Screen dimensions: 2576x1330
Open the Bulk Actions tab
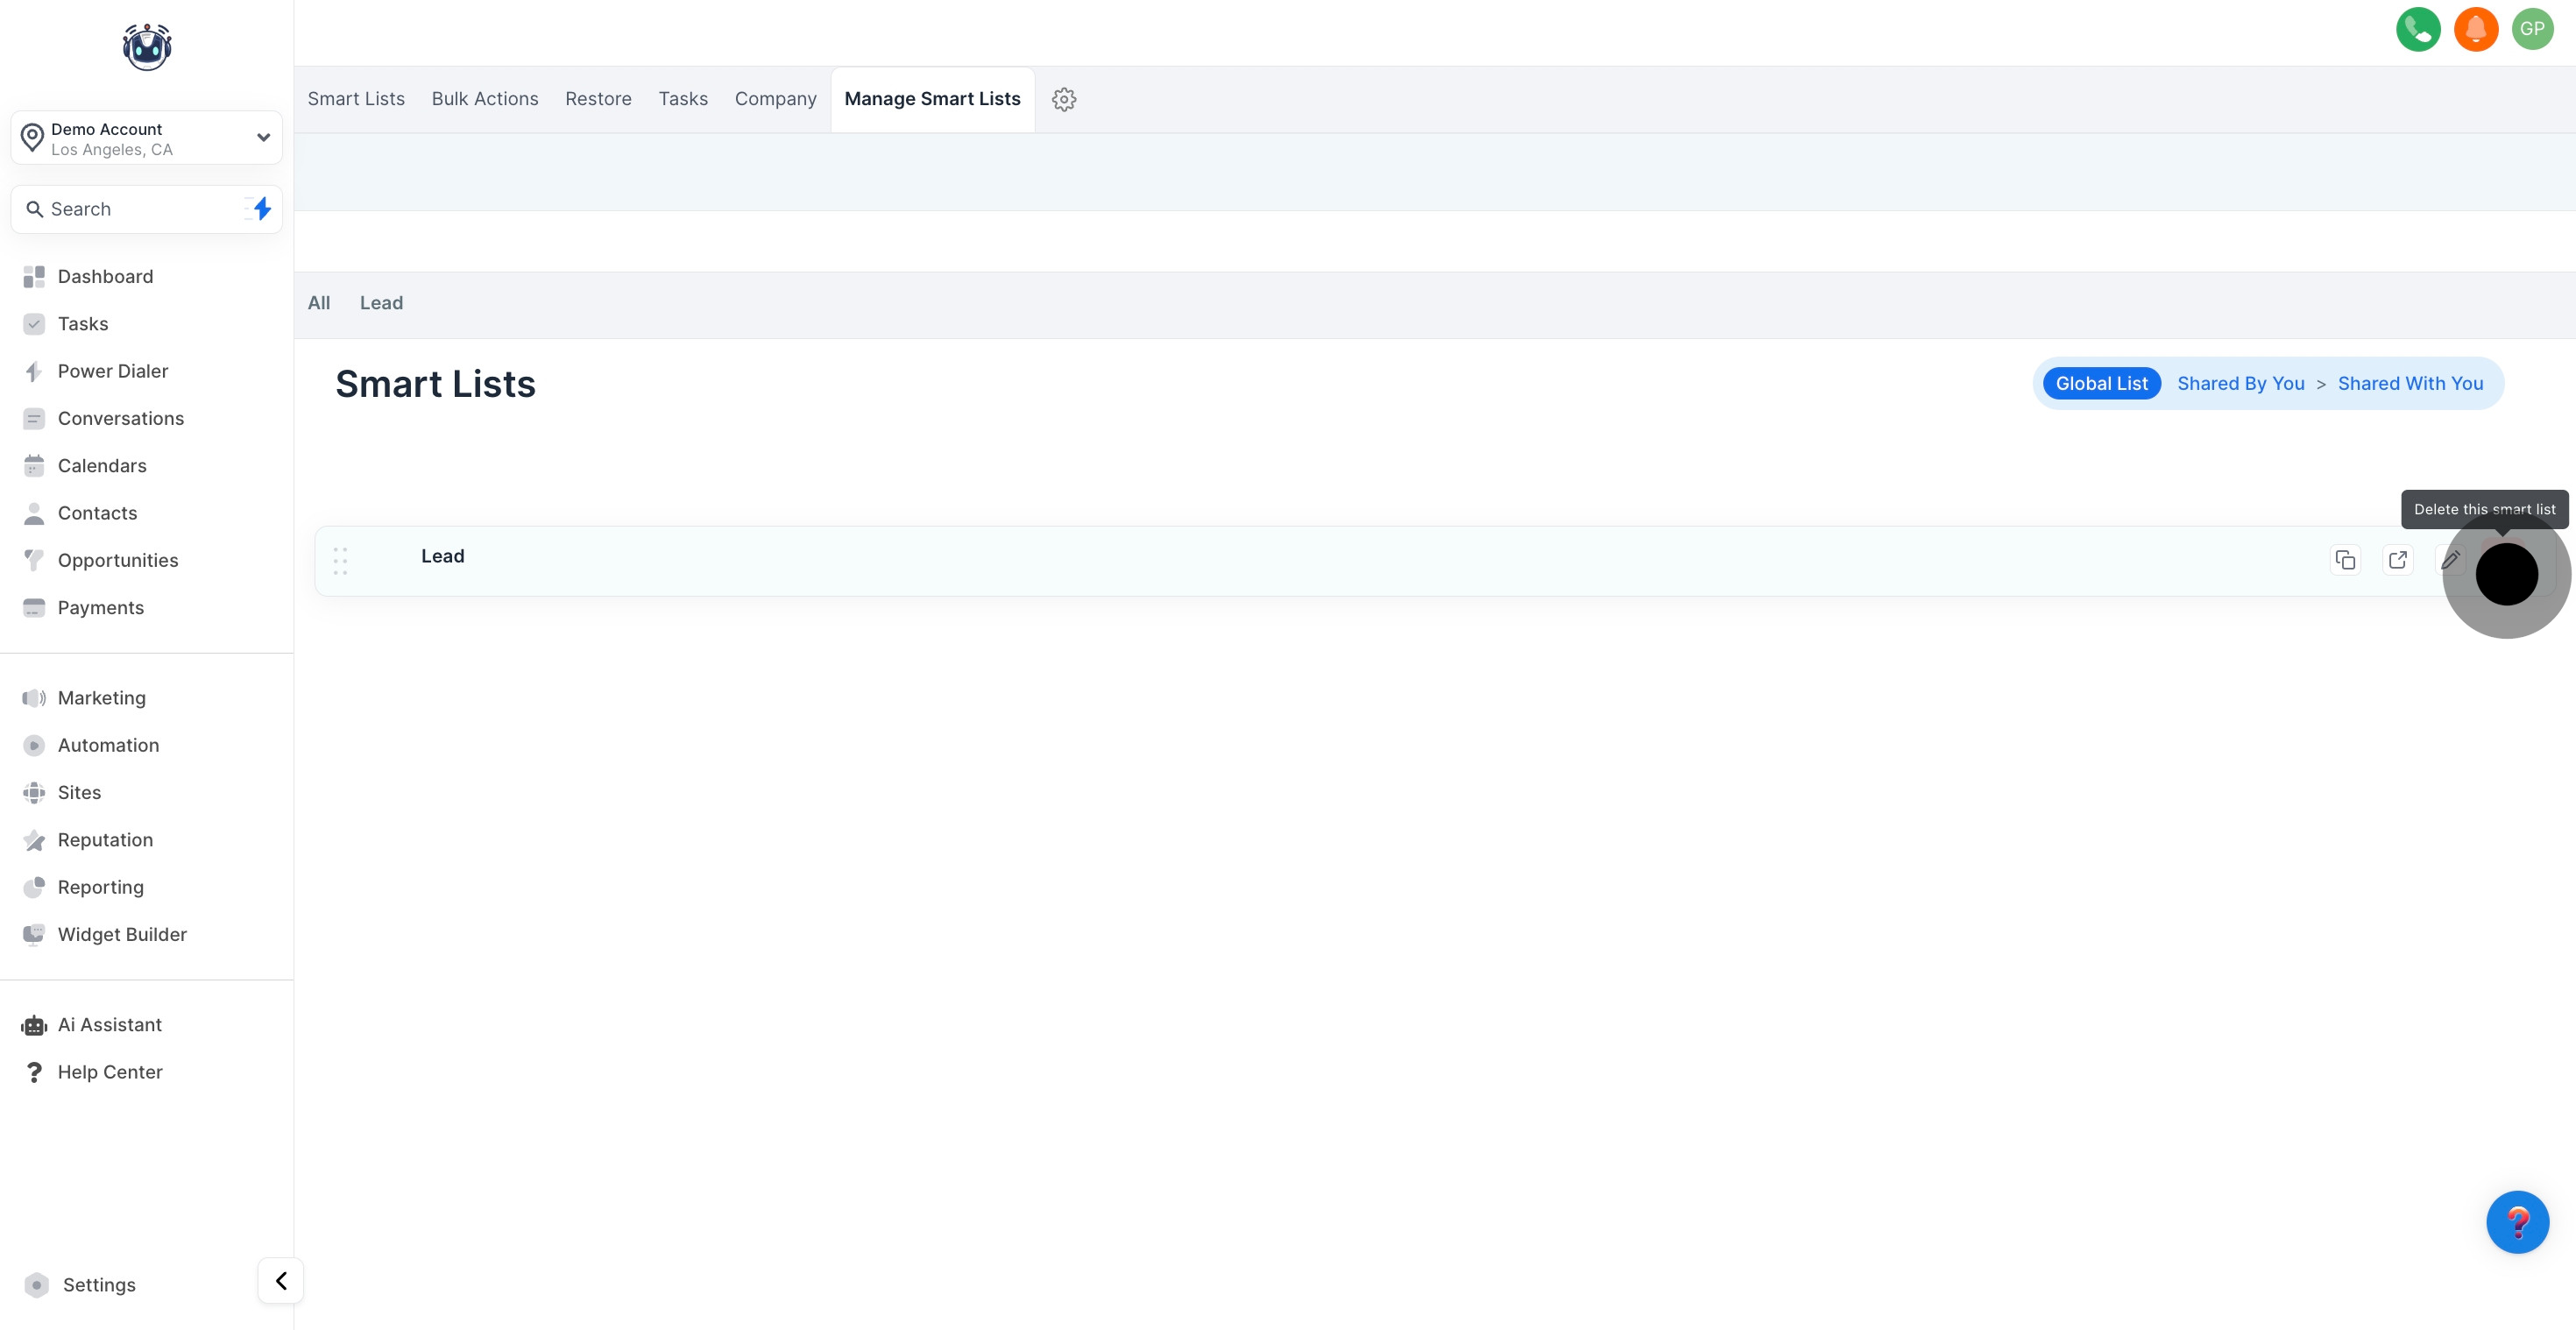pyautogui.click(x=485, y=99)
